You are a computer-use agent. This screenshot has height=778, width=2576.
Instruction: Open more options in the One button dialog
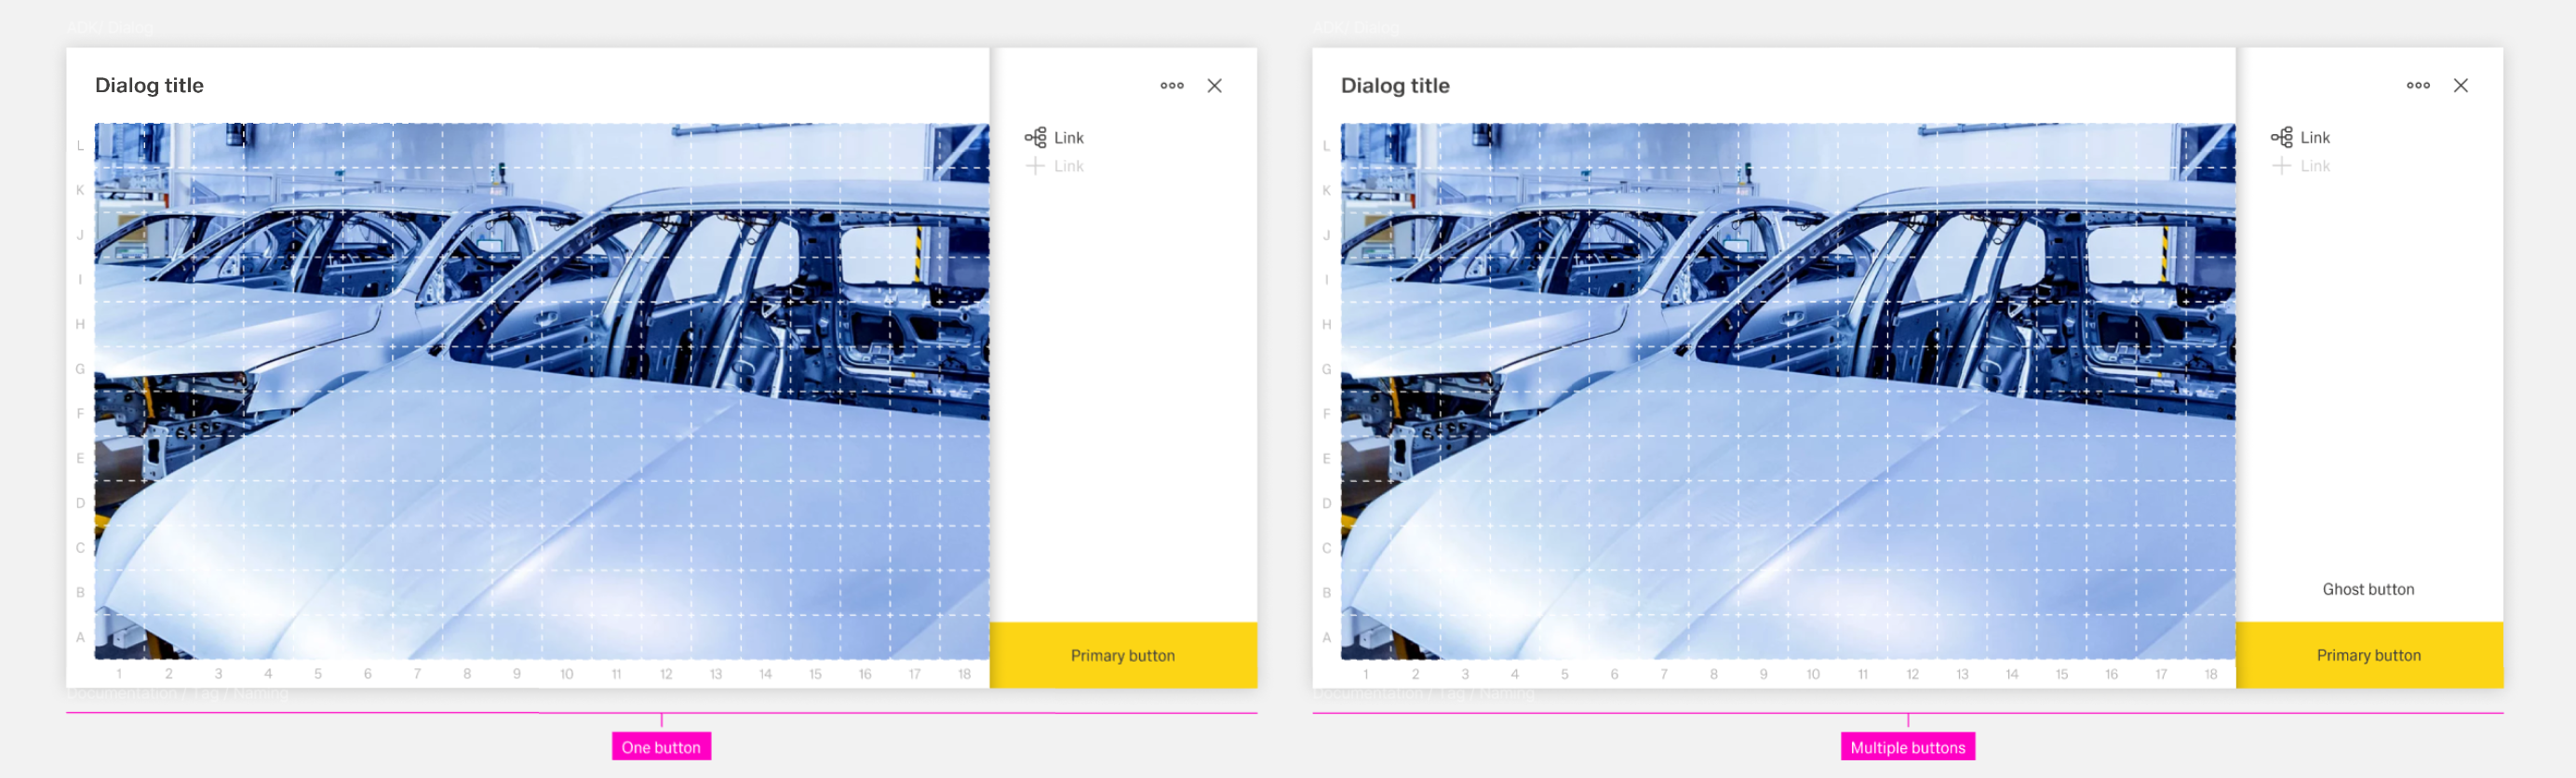click(x=1171, y=86)
